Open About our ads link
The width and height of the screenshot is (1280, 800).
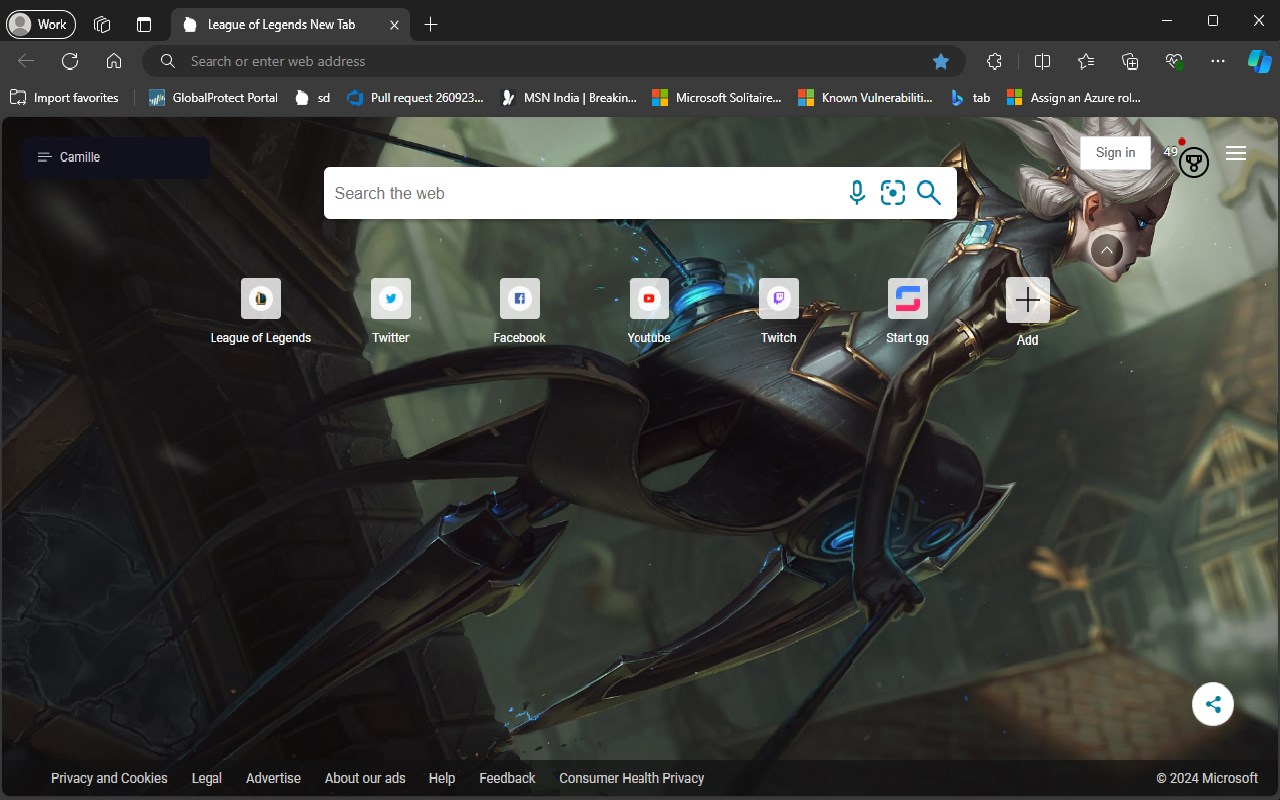[365, 778]
